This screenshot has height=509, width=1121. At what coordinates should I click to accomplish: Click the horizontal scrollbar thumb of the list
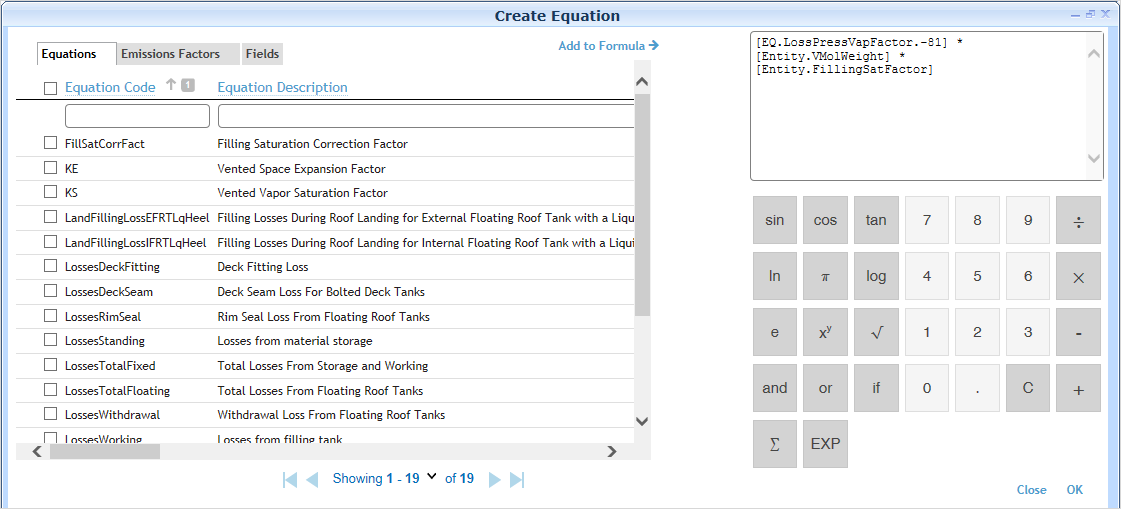(x=104, y=452)
